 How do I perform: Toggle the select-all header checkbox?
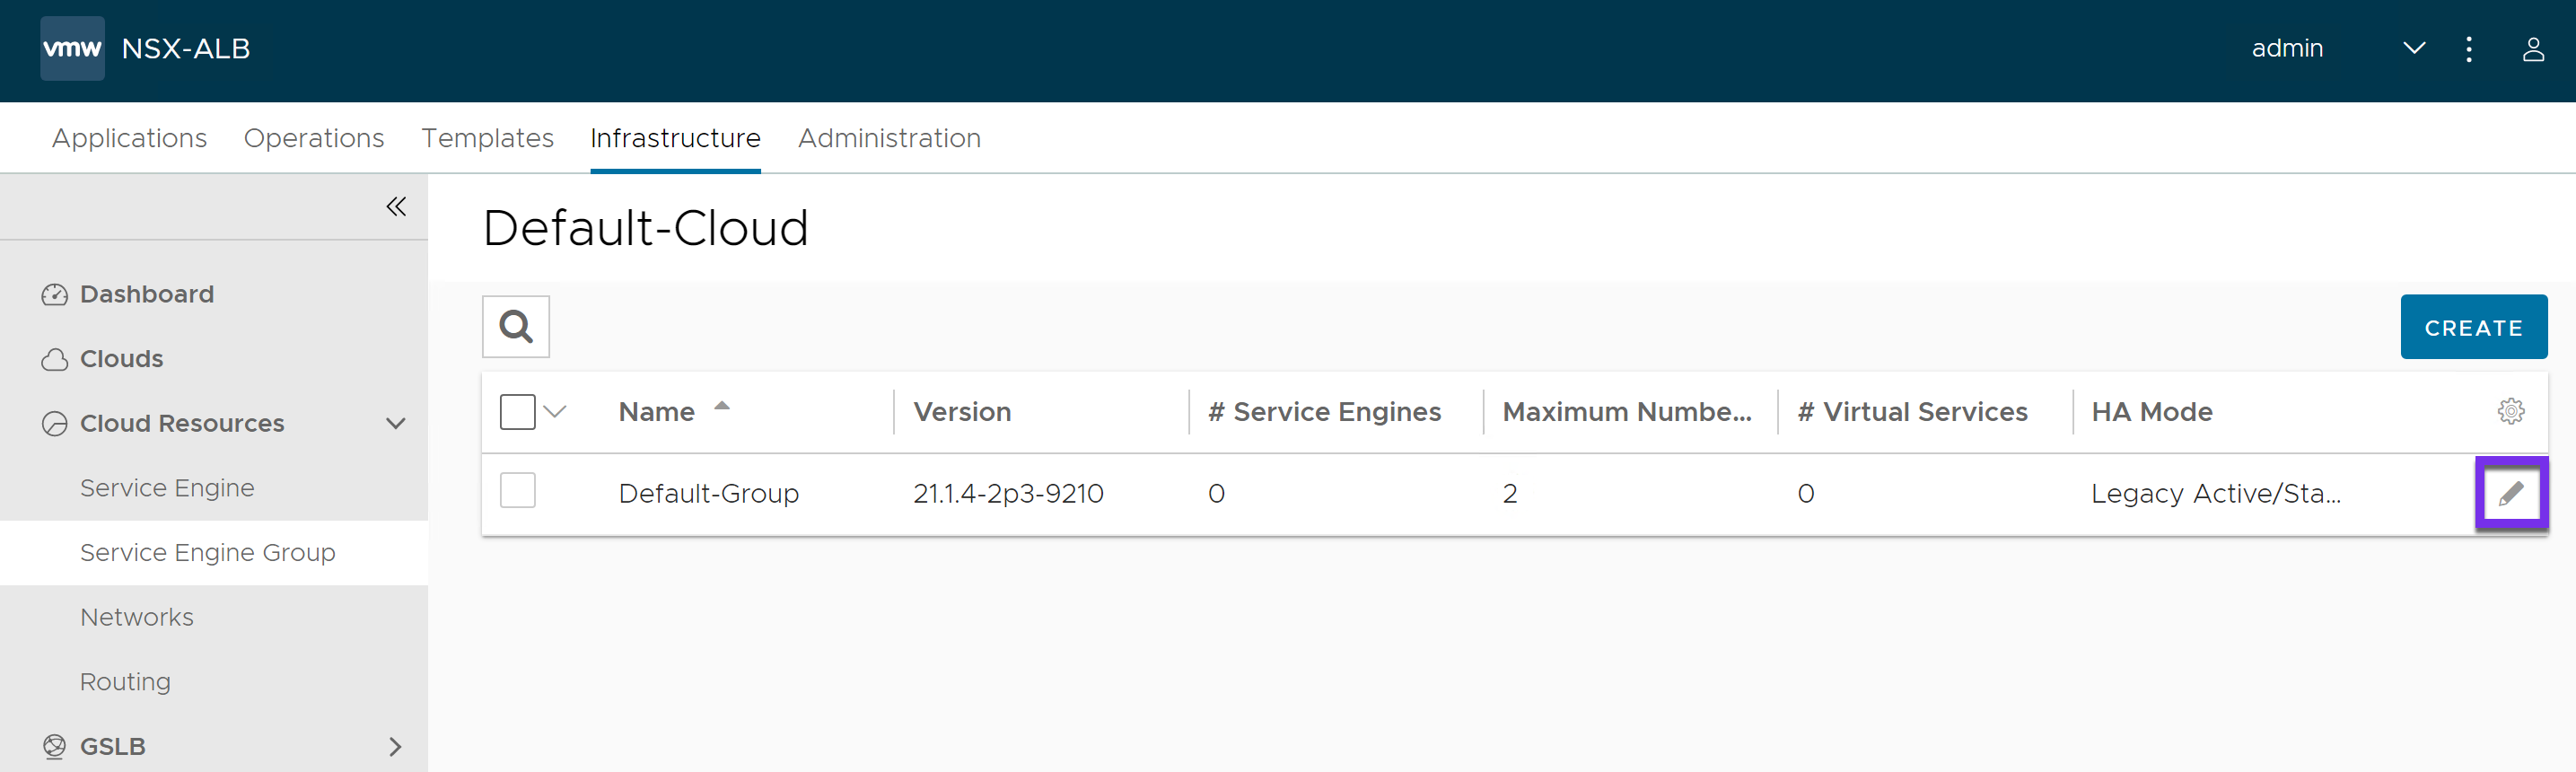pos(517,411)
